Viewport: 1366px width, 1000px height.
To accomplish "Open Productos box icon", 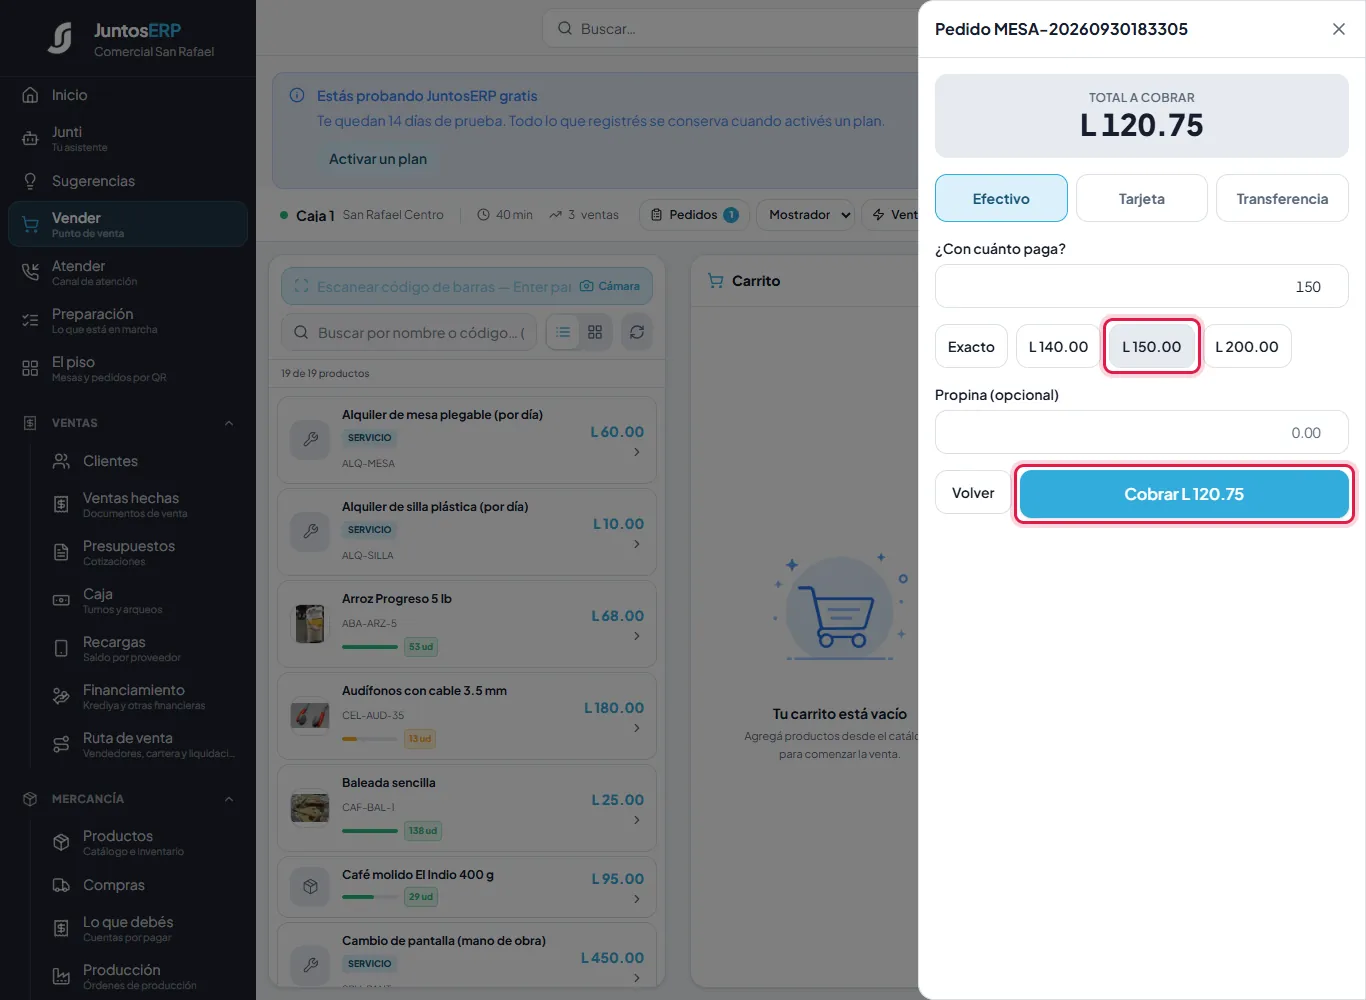I will click(x=61, y=842).
